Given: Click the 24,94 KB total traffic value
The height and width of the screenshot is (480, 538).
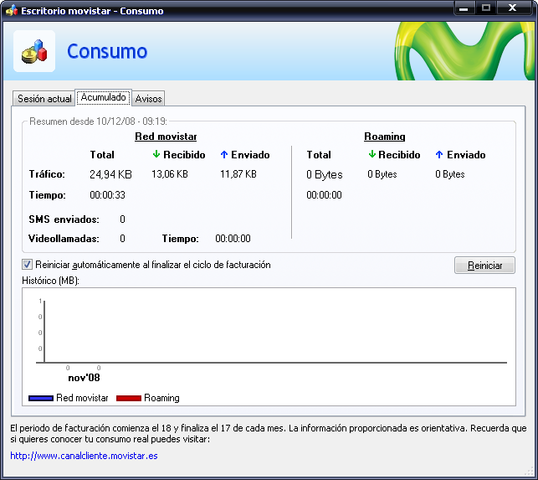Looking at the screenshot, I should [x=111, y=174].
